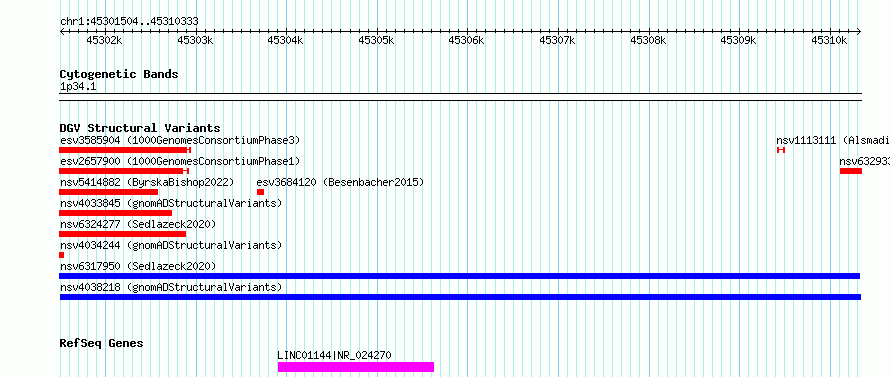Click the nsv4033845 gnomAD variant label

coord(171,203)
